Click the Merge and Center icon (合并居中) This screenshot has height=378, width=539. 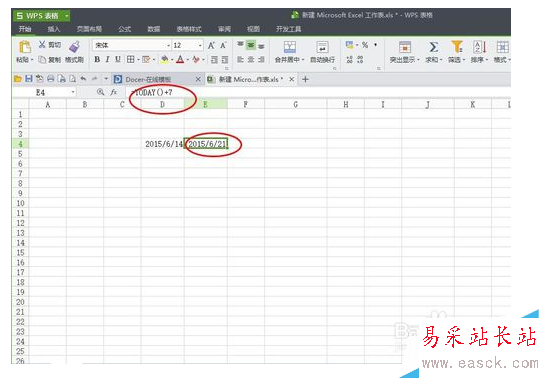click(290, 47)
